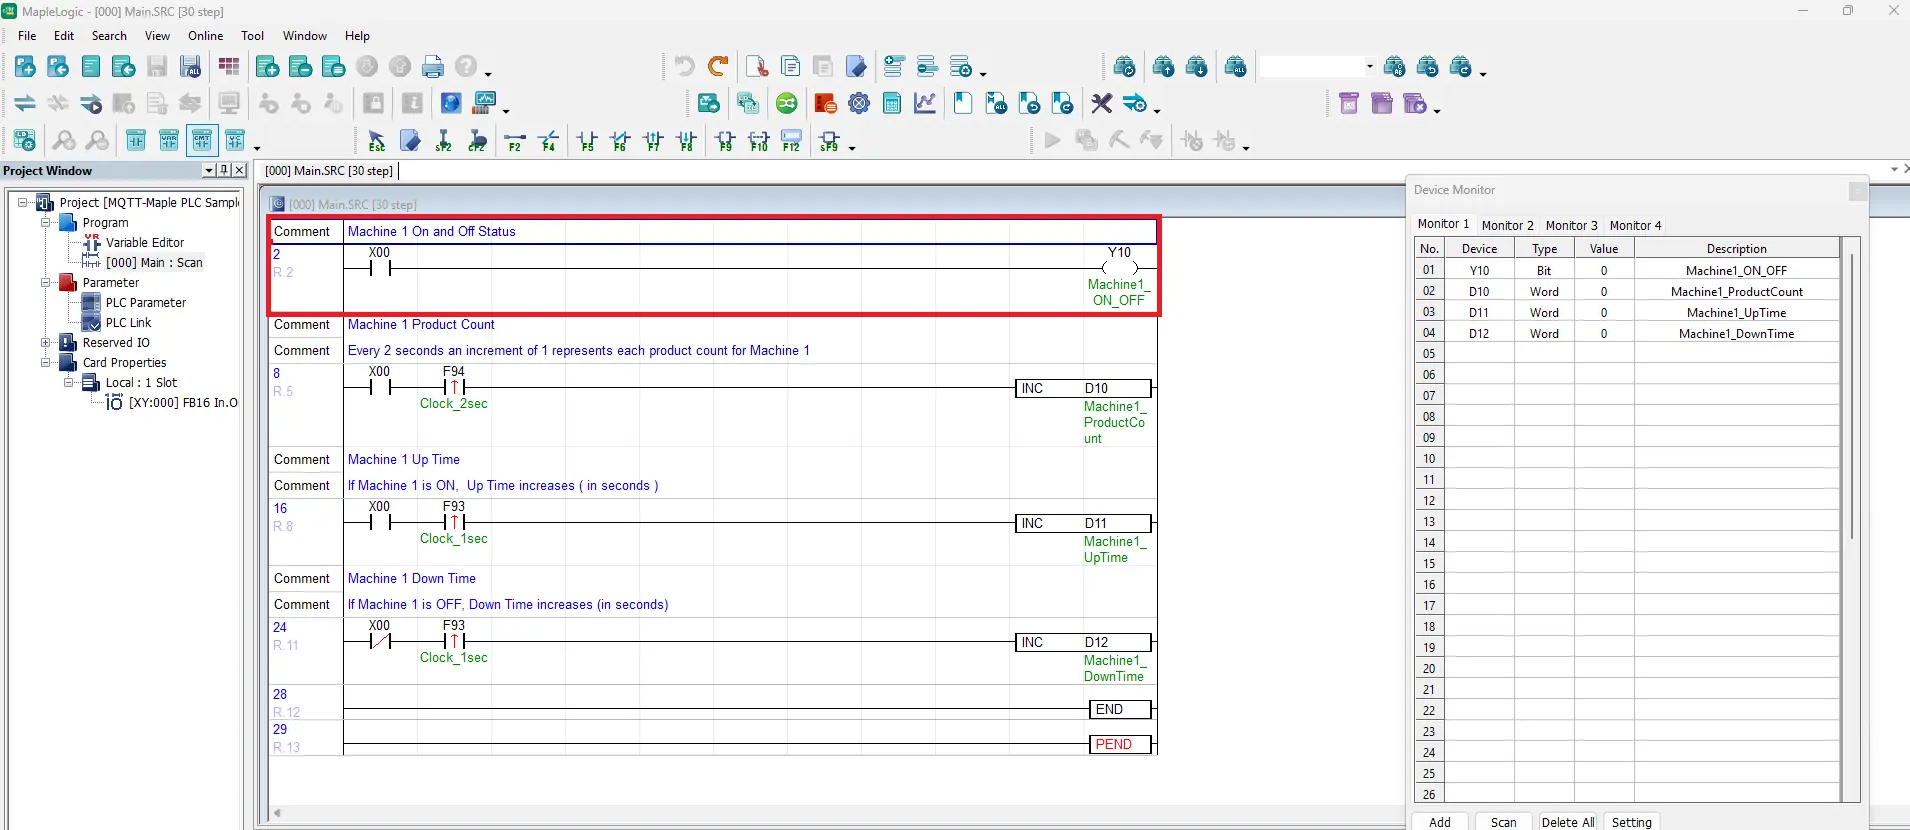1910x830 pixels.
Task: Select the Esc arrow selection tool
Action: coord(377,141)
